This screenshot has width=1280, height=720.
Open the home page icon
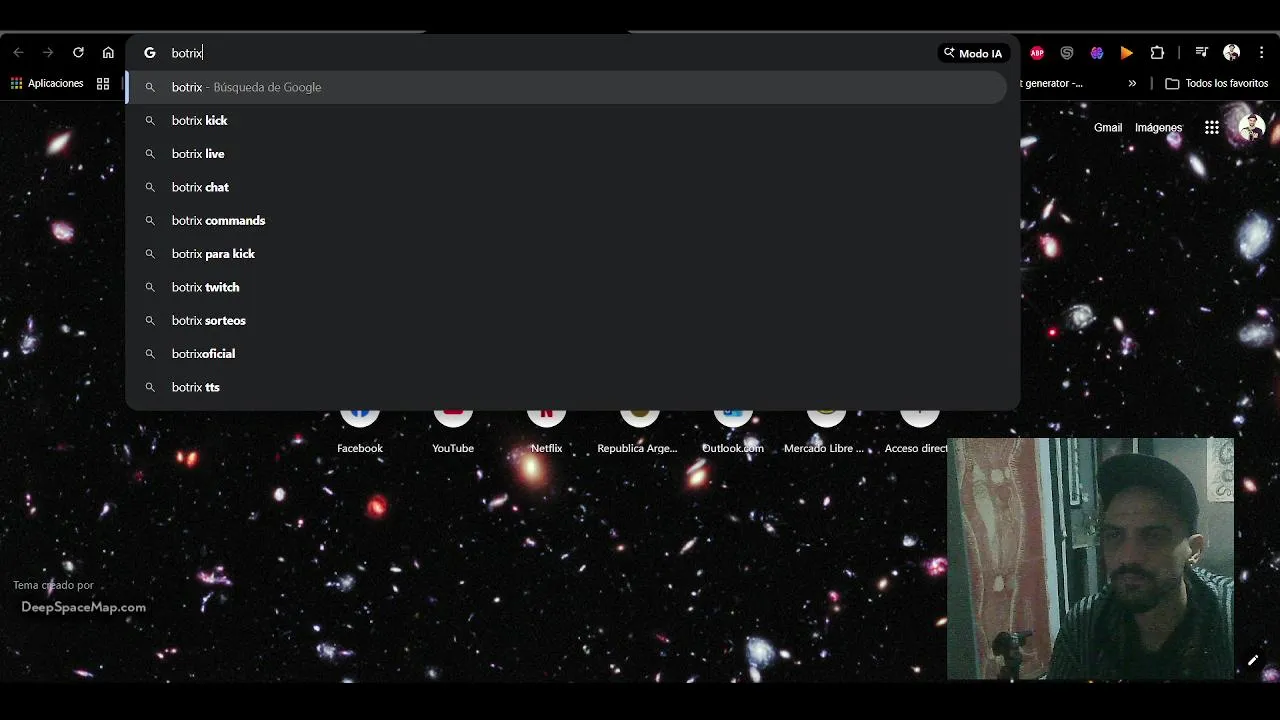108,53
